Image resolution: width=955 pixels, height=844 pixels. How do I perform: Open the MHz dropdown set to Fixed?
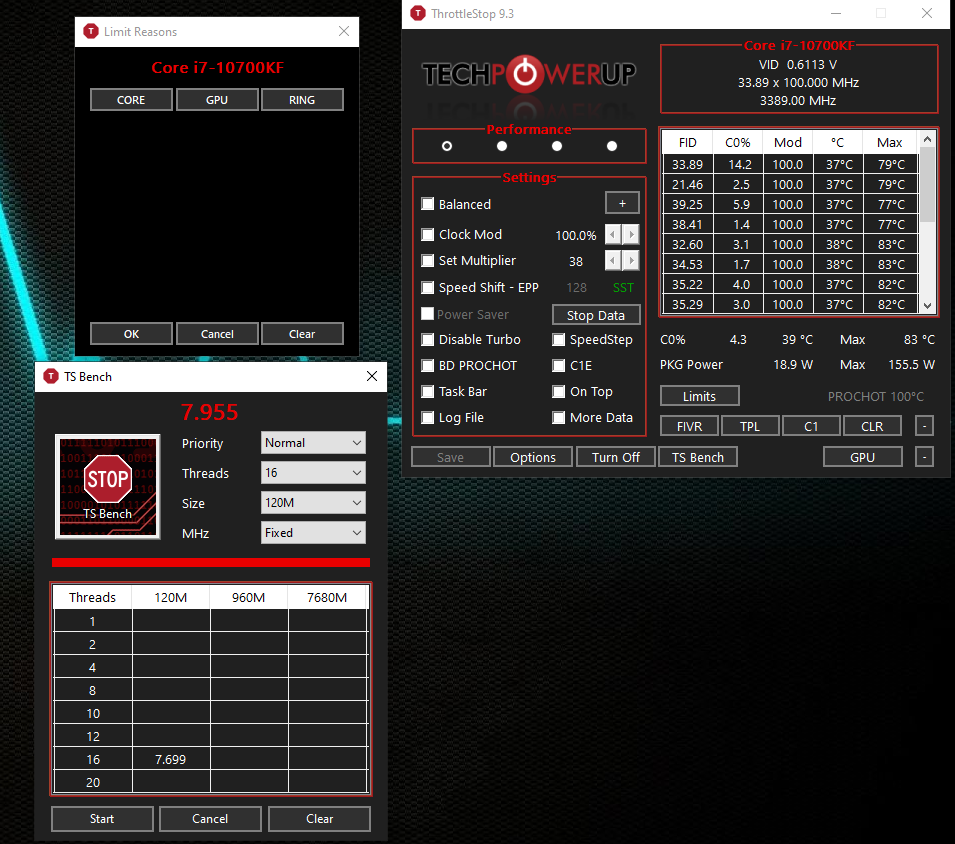(313, 533)
